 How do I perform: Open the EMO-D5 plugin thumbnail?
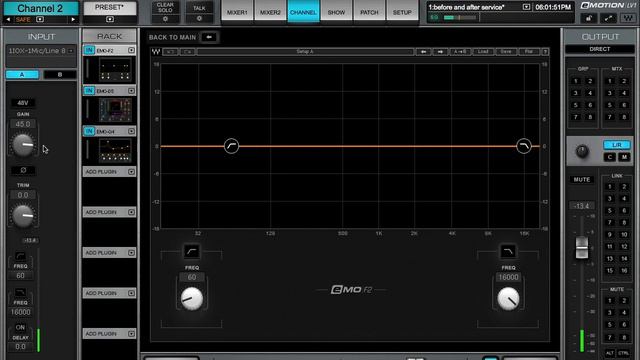pos(115,110)
